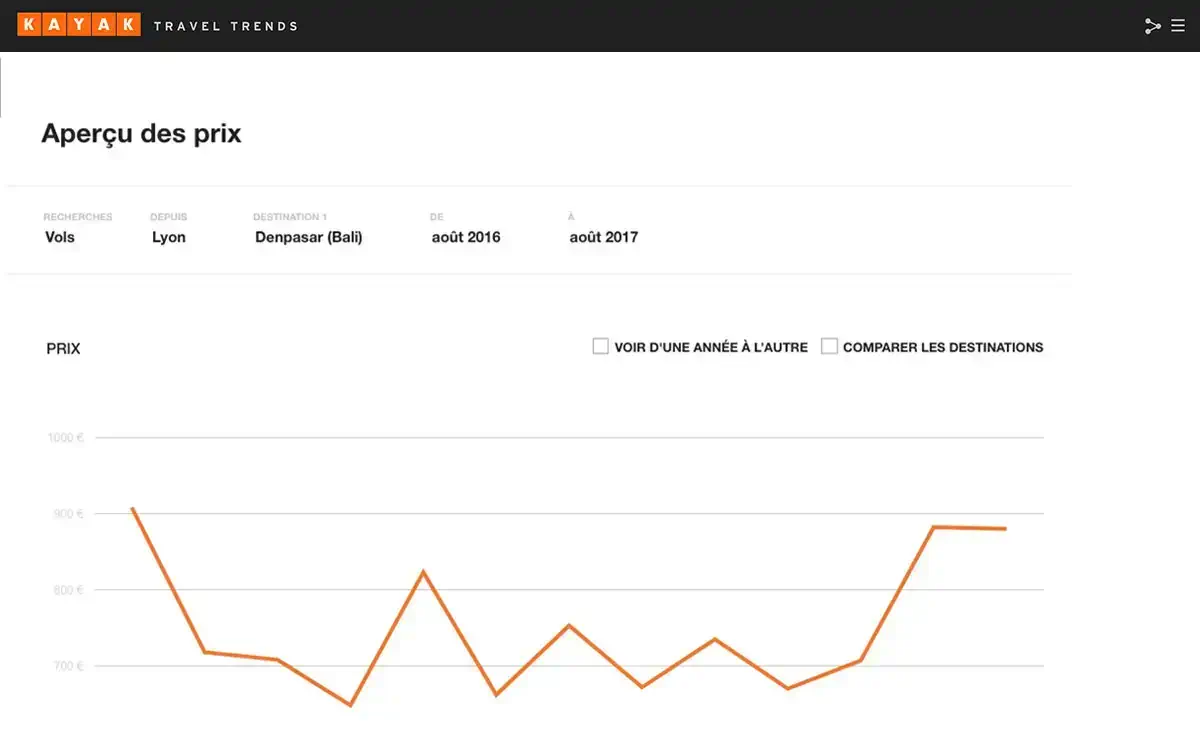Select the price line's first point above 900 €
The image size is (1200, 750).
click(x=133, y=508)
